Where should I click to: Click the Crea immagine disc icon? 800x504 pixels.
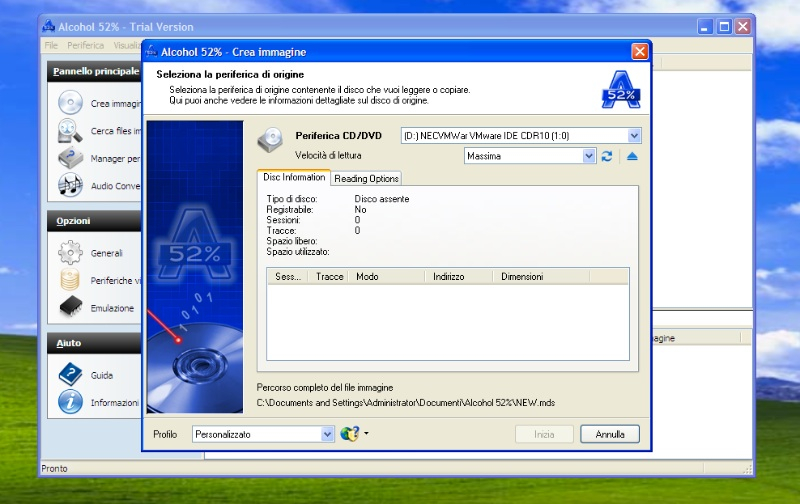70,102
